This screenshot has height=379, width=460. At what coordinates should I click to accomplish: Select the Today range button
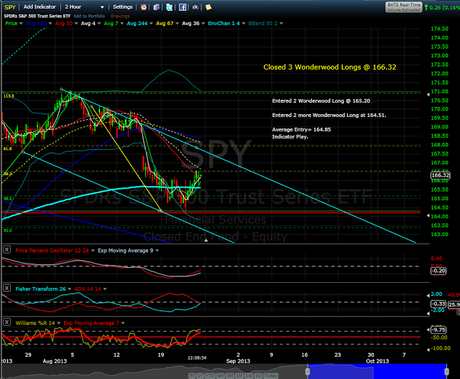(271, 376)
